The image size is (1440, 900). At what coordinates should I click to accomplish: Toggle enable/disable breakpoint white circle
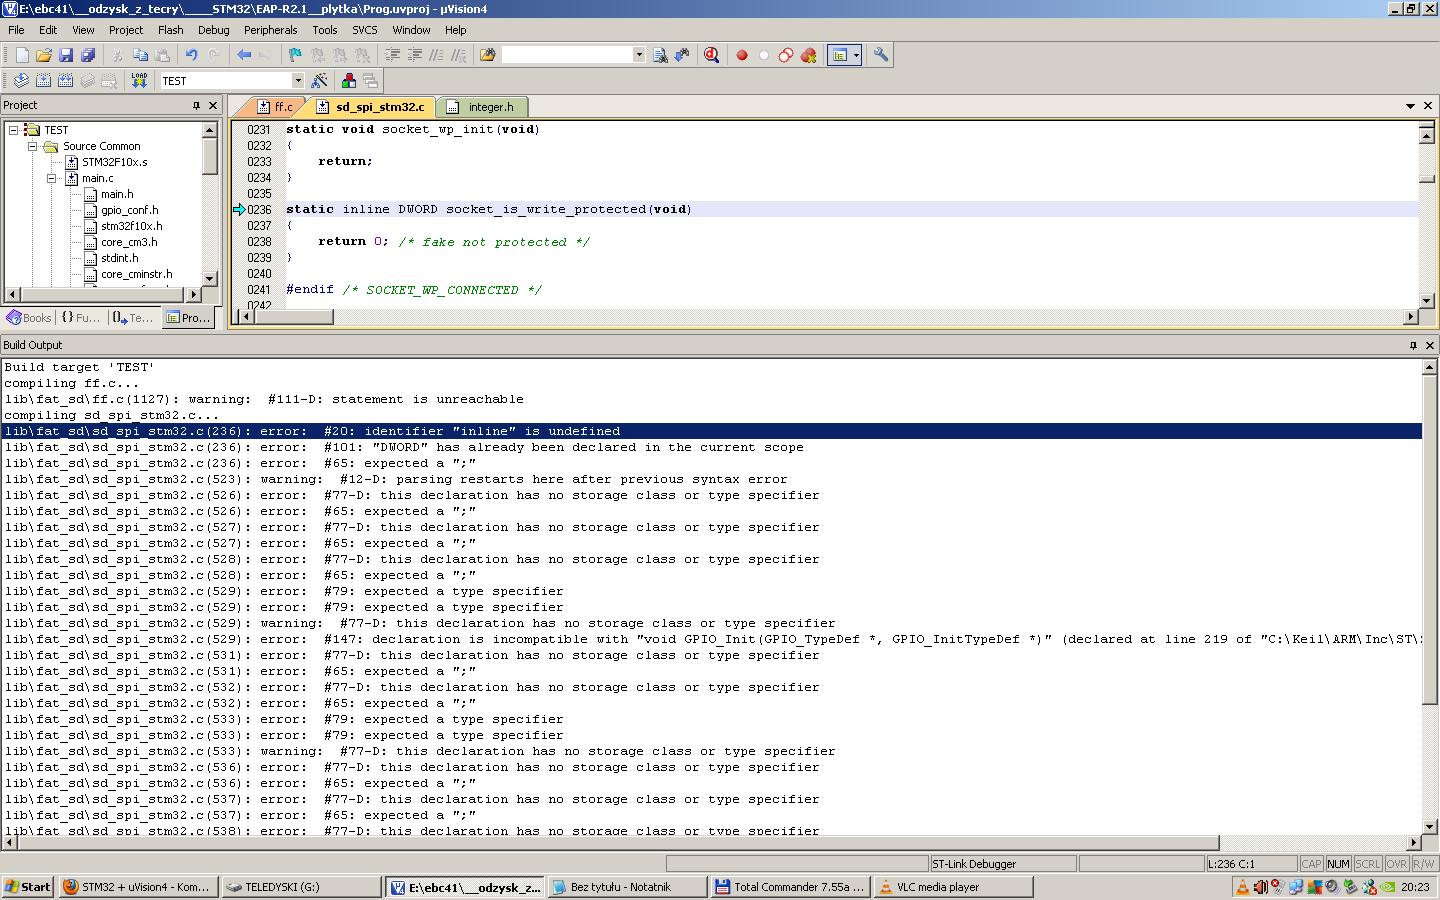point(764,55)
